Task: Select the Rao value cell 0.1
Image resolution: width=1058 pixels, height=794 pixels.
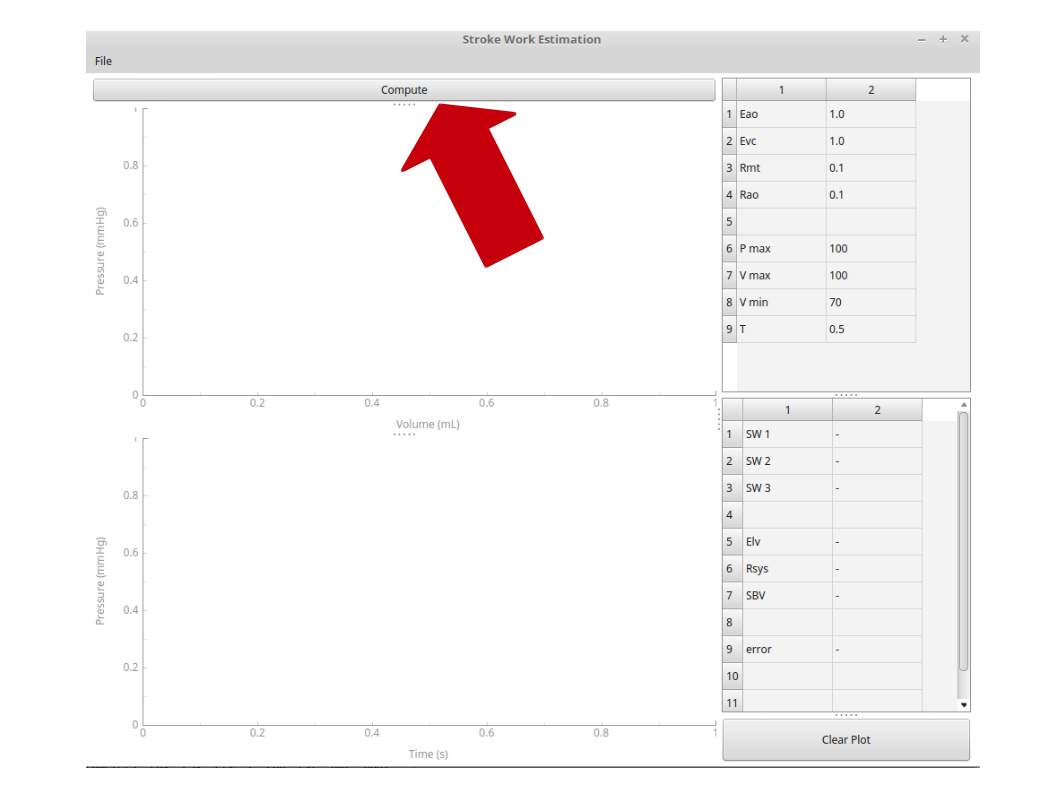Action: (x=870, y=195)
